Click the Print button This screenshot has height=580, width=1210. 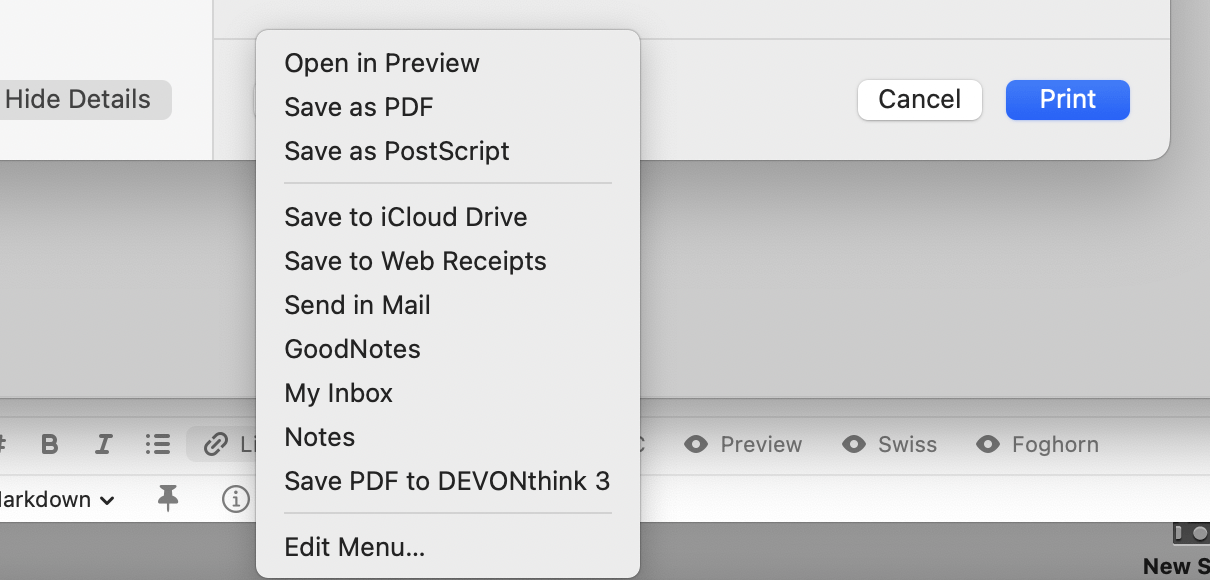pos(1067,99)
